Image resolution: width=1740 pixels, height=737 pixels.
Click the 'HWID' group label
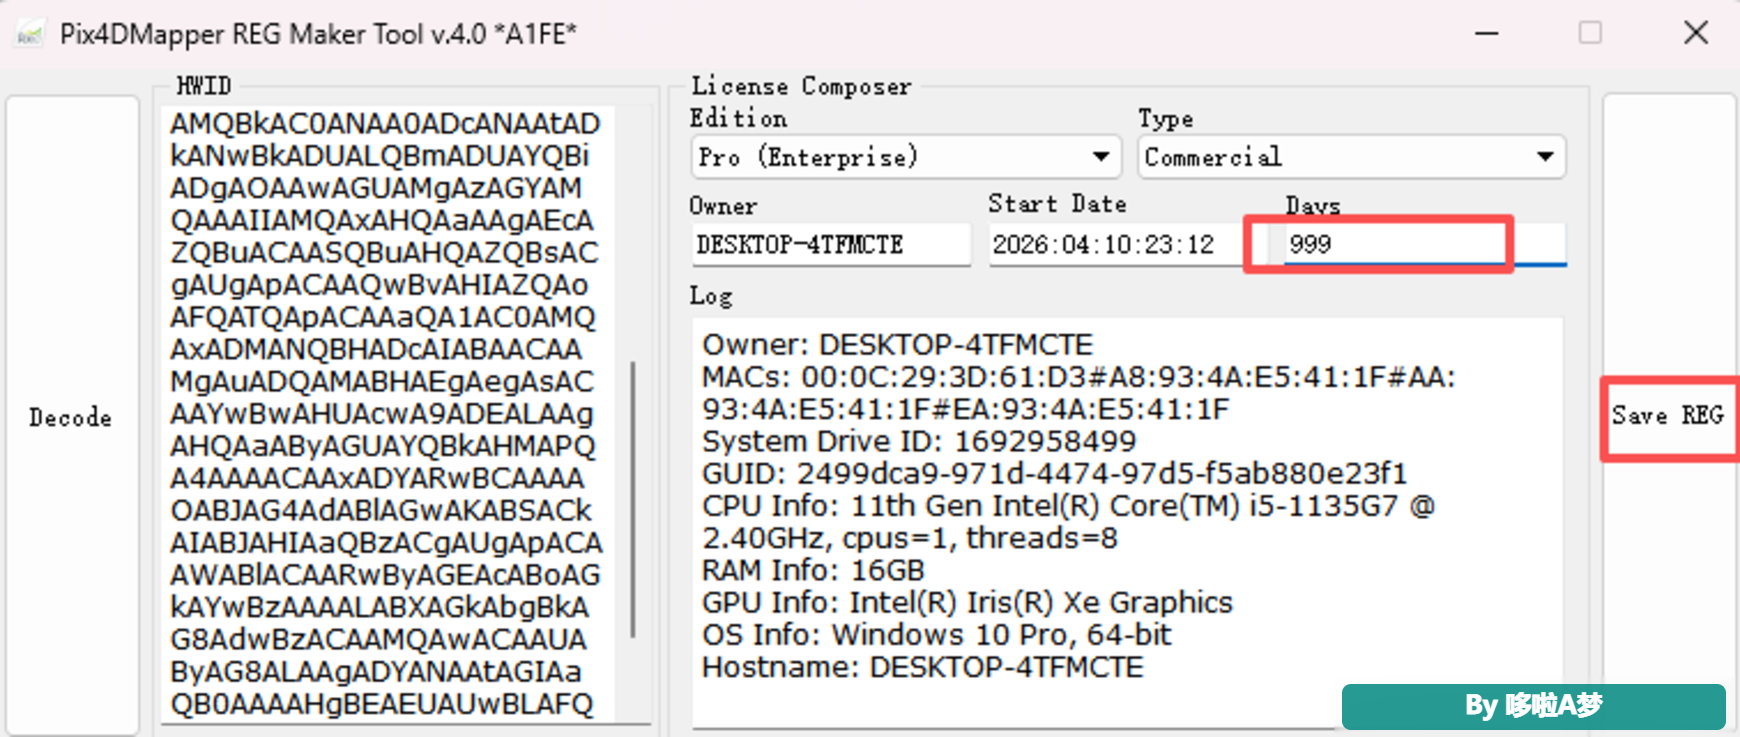coord(204,86)
